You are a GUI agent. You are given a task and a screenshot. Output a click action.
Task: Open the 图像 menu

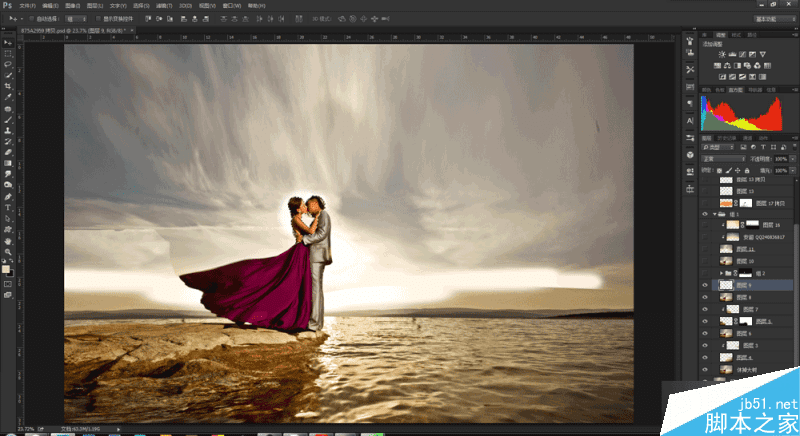(x=73, y=6)
